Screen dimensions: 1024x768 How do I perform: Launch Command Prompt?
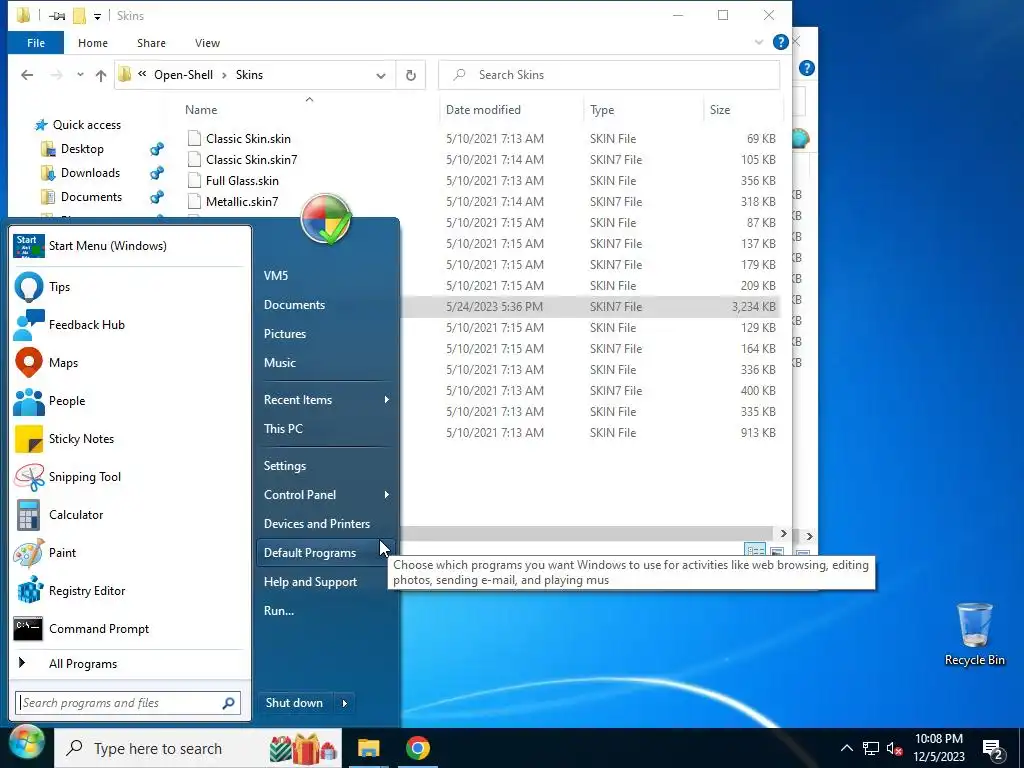[129, 629]
